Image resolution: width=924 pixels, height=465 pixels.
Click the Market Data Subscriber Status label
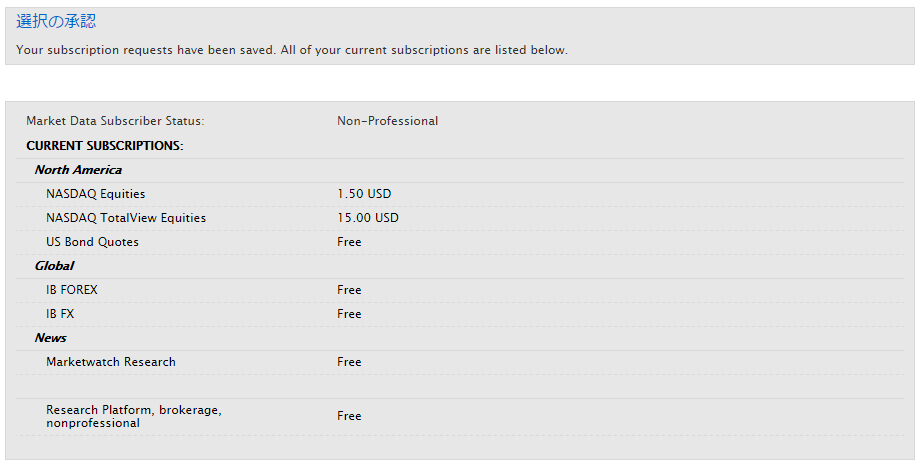[x=116, y=121]
